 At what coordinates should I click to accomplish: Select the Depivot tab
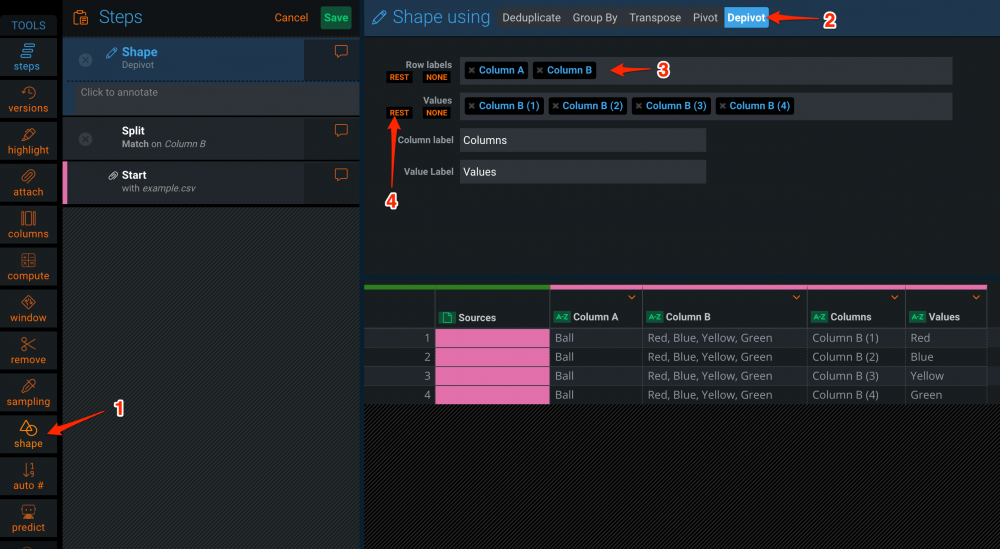pyautogui.click(x=746, y=18)
